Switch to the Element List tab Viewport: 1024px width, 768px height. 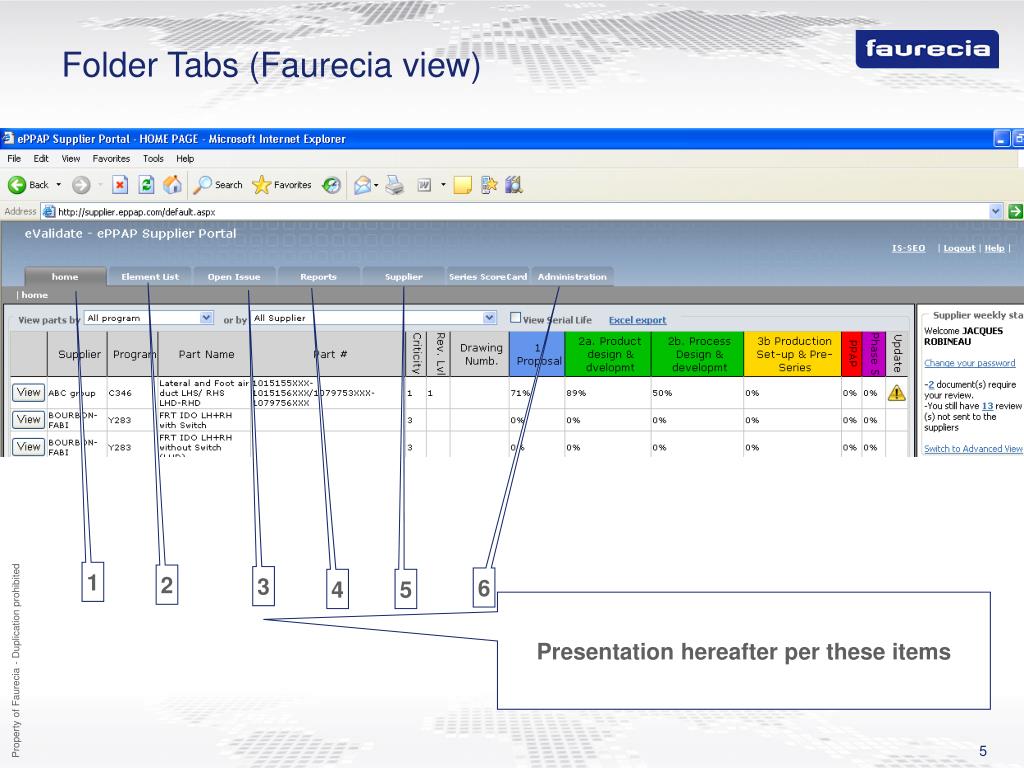pyautogui.click(x=150, y=276)
